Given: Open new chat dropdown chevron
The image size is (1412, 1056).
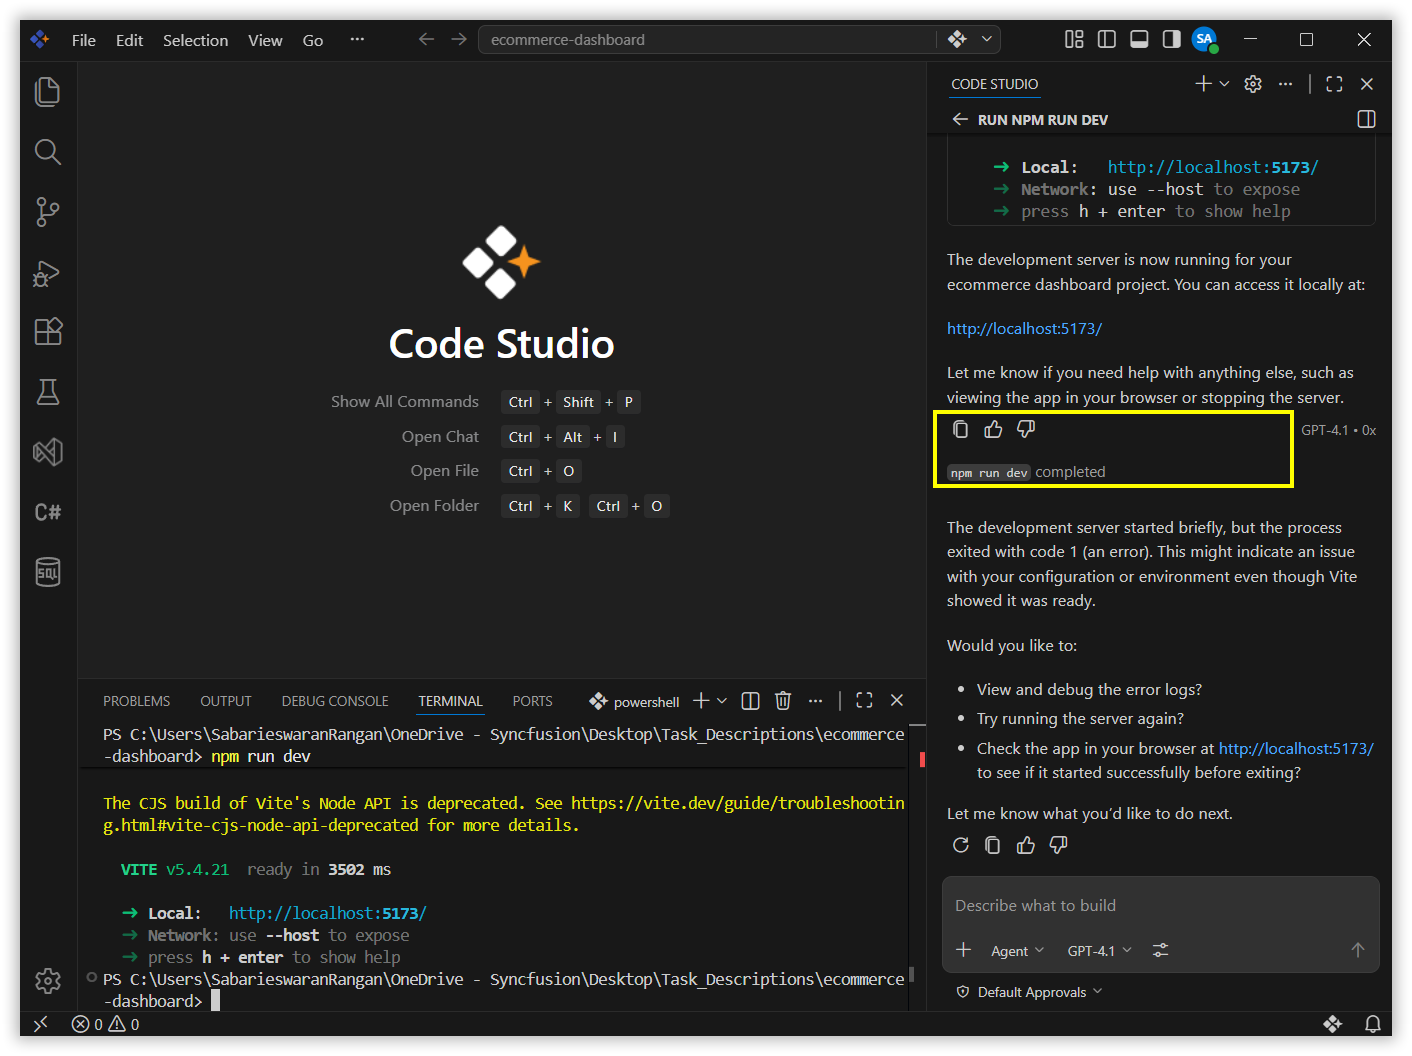Looking at the screenshot, I should [1224, 84].
